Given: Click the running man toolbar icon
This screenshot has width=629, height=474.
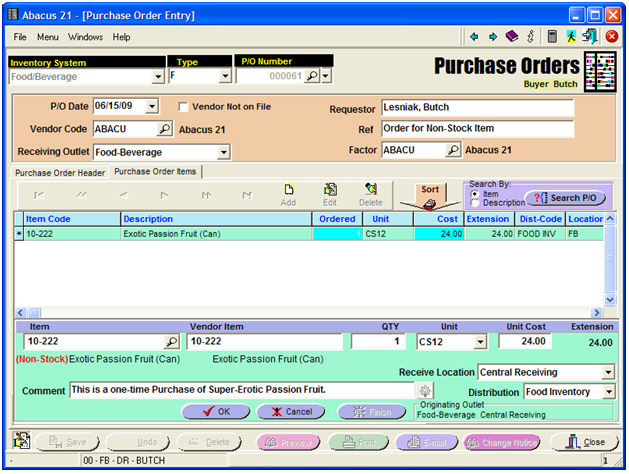Looking at the screenshot, I should point(570,37).
